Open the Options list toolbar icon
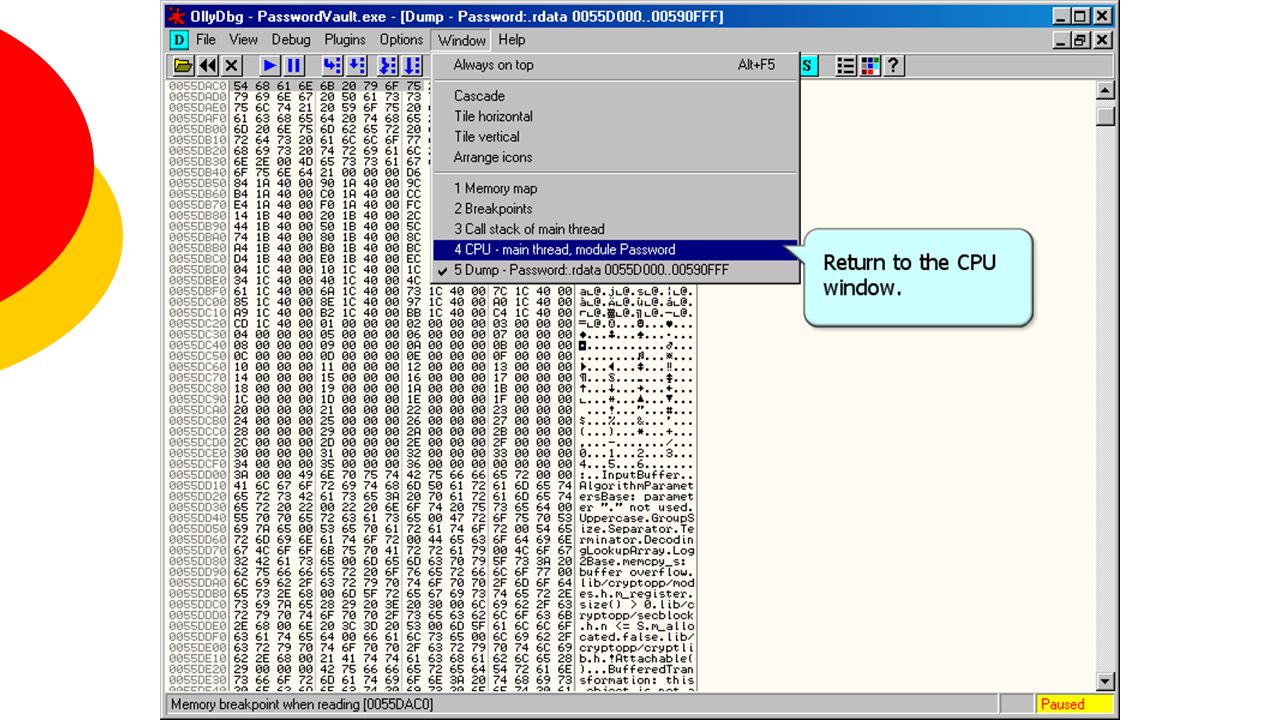This screenshot has width=1280, height=720. click(846, 66)
